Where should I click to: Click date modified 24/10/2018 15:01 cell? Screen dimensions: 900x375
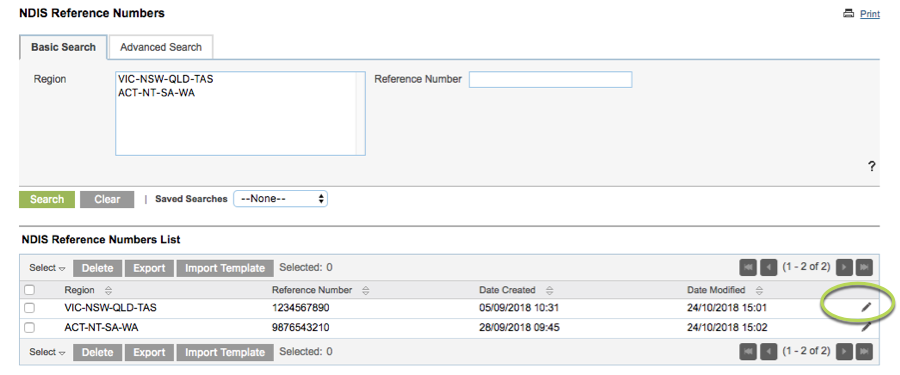pos(727,308)
